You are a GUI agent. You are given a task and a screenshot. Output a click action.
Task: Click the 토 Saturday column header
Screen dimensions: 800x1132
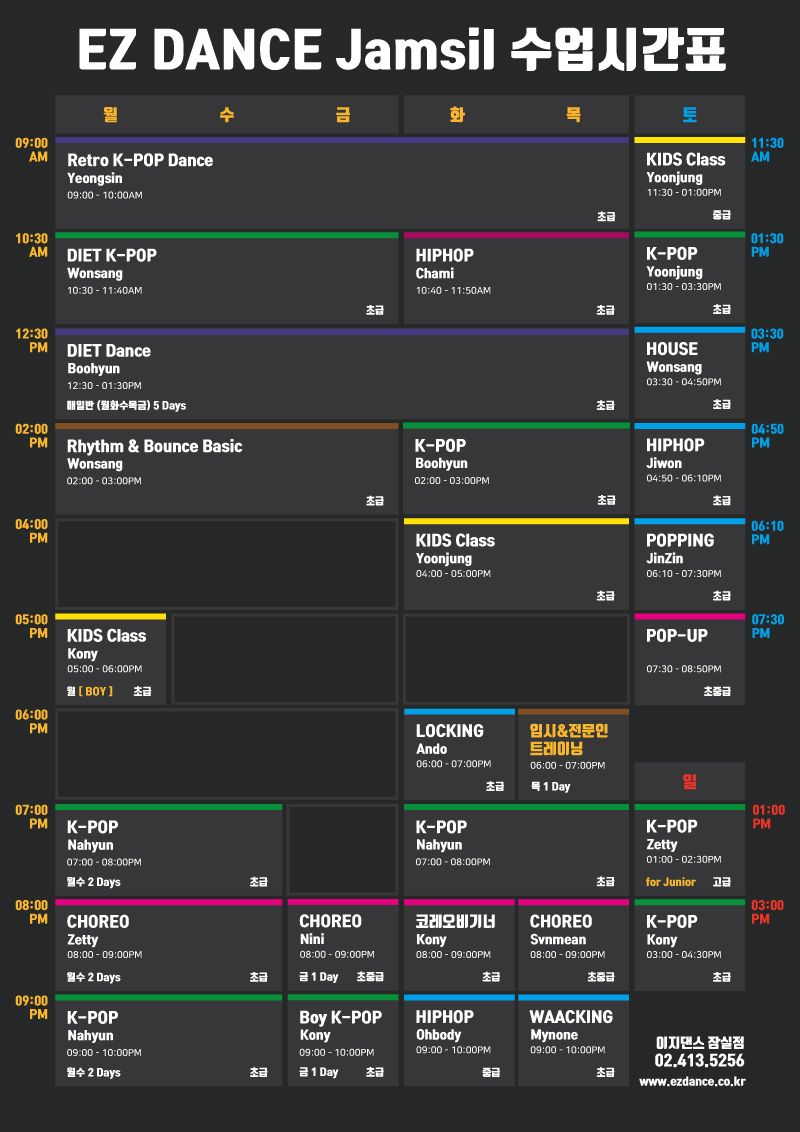coord(690,114)
